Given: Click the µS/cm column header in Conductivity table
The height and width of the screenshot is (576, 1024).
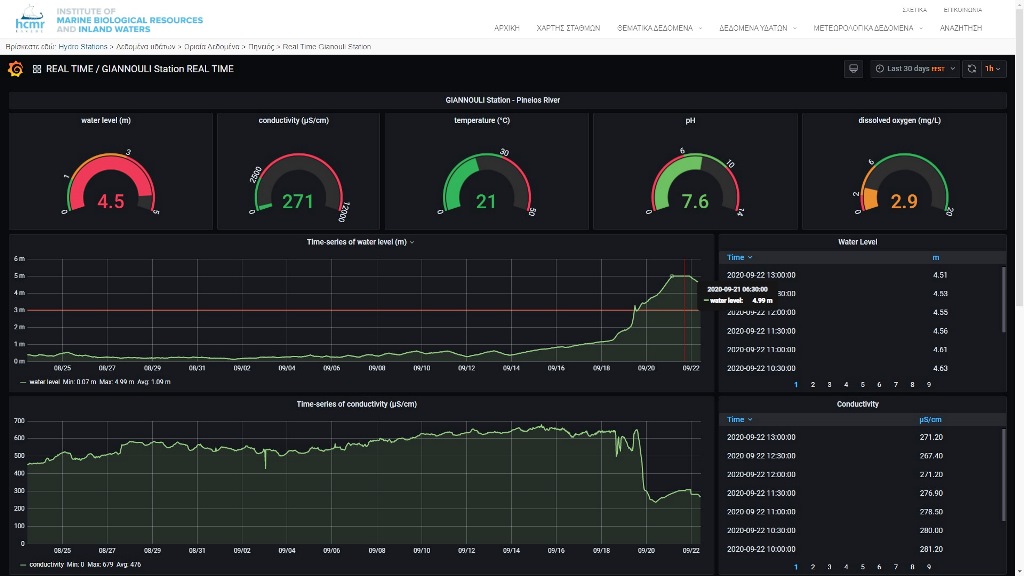Looking at the screenshot, I should [930, 419].
